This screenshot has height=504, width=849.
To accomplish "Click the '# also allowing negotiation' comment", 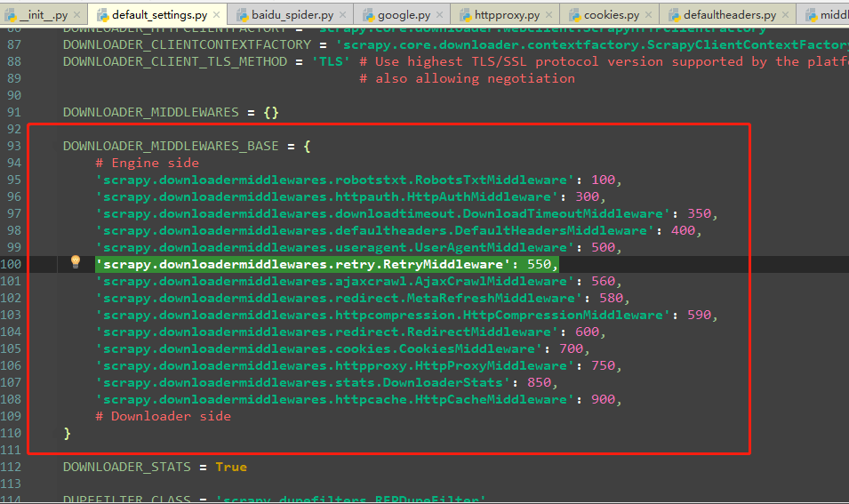I will click(x=467, y=78).
